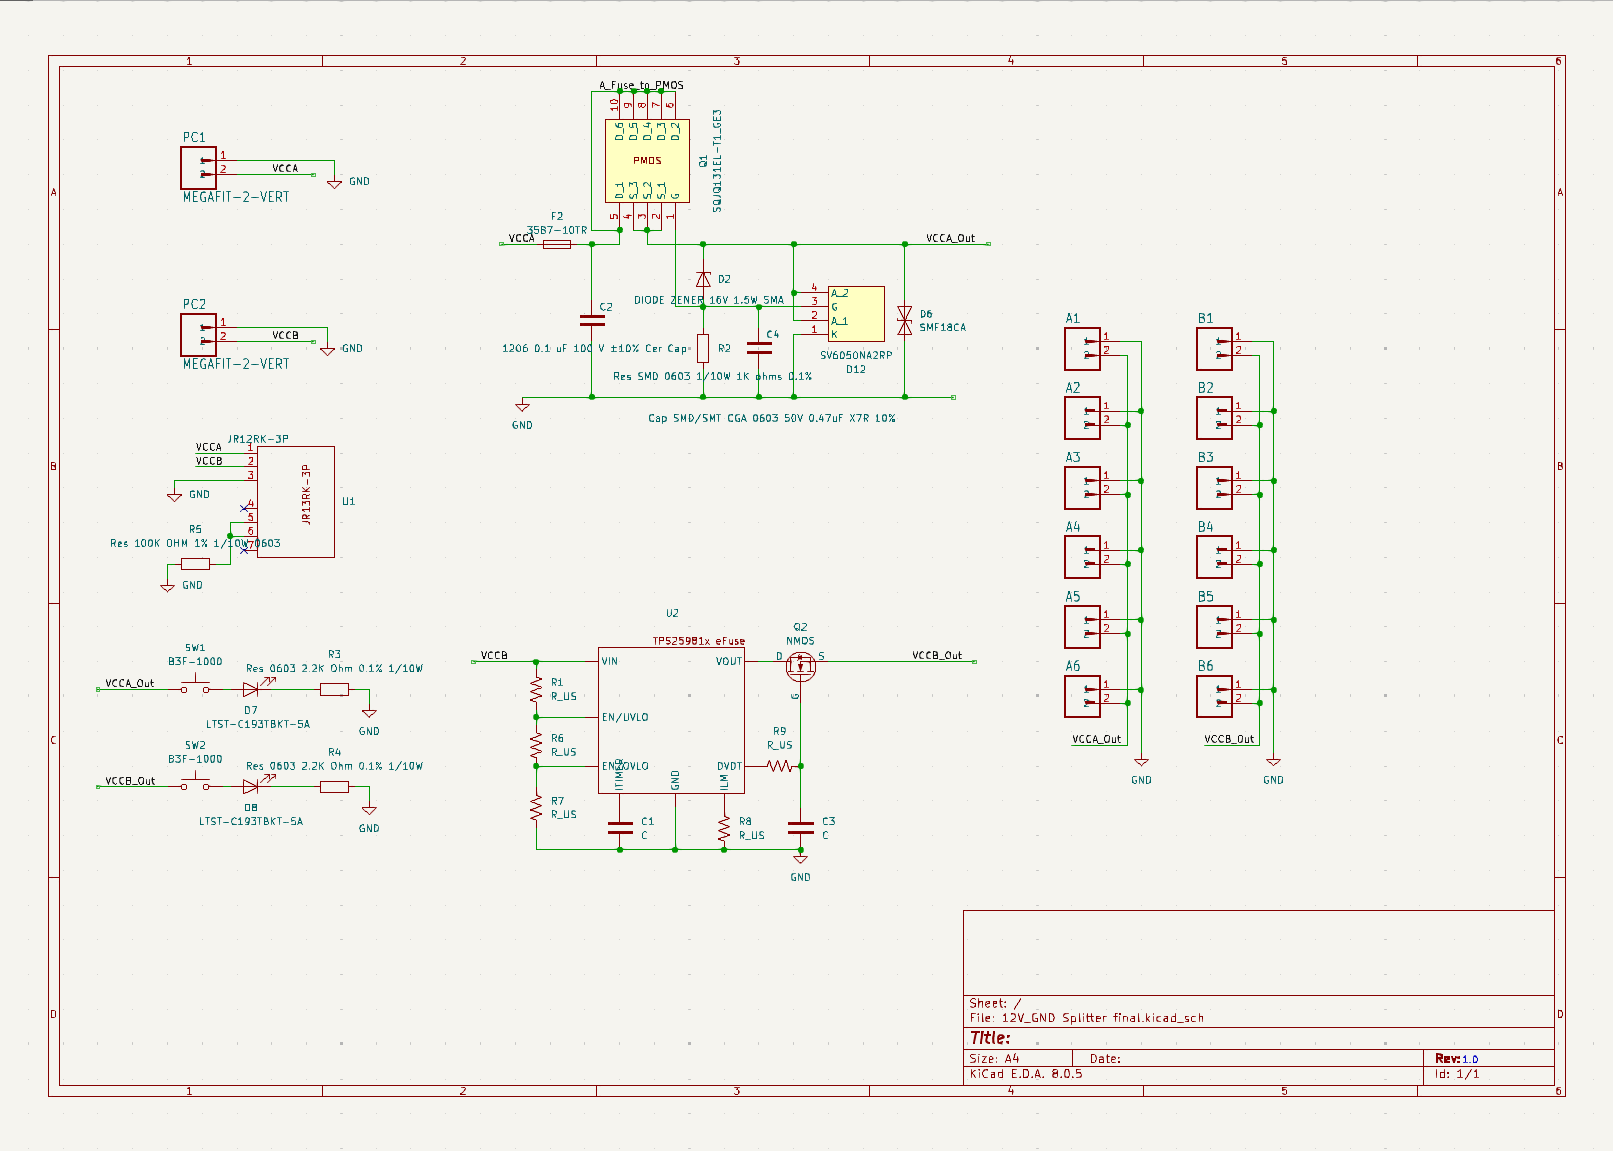This screenshot has width=1613, height=1151.
Task: Select pushbutton SW1 symbol
Action: pos(195,687)
